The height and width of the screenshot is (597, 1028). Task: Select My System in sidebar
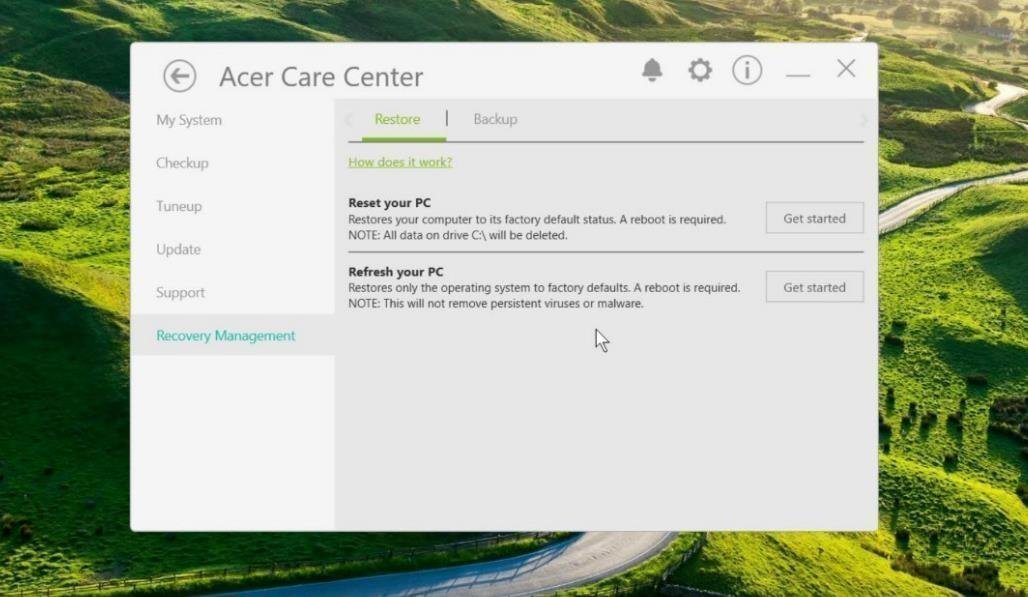point(189,120)
